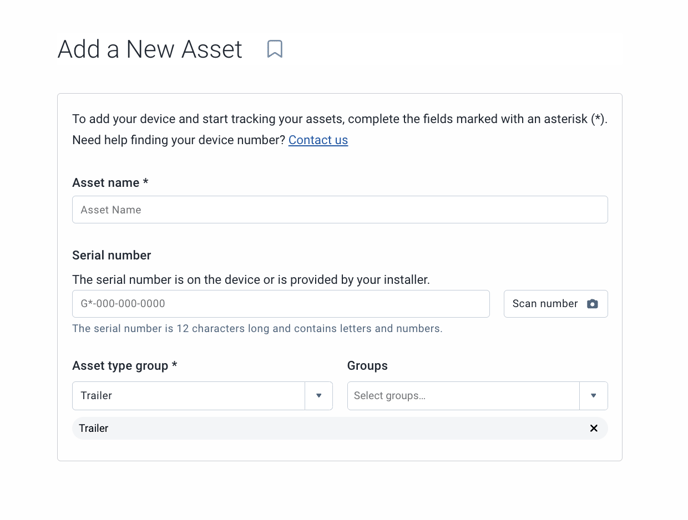Click the Add a New Asset title
Viewport: 688px width, 520px height.
tap(150, 49)
